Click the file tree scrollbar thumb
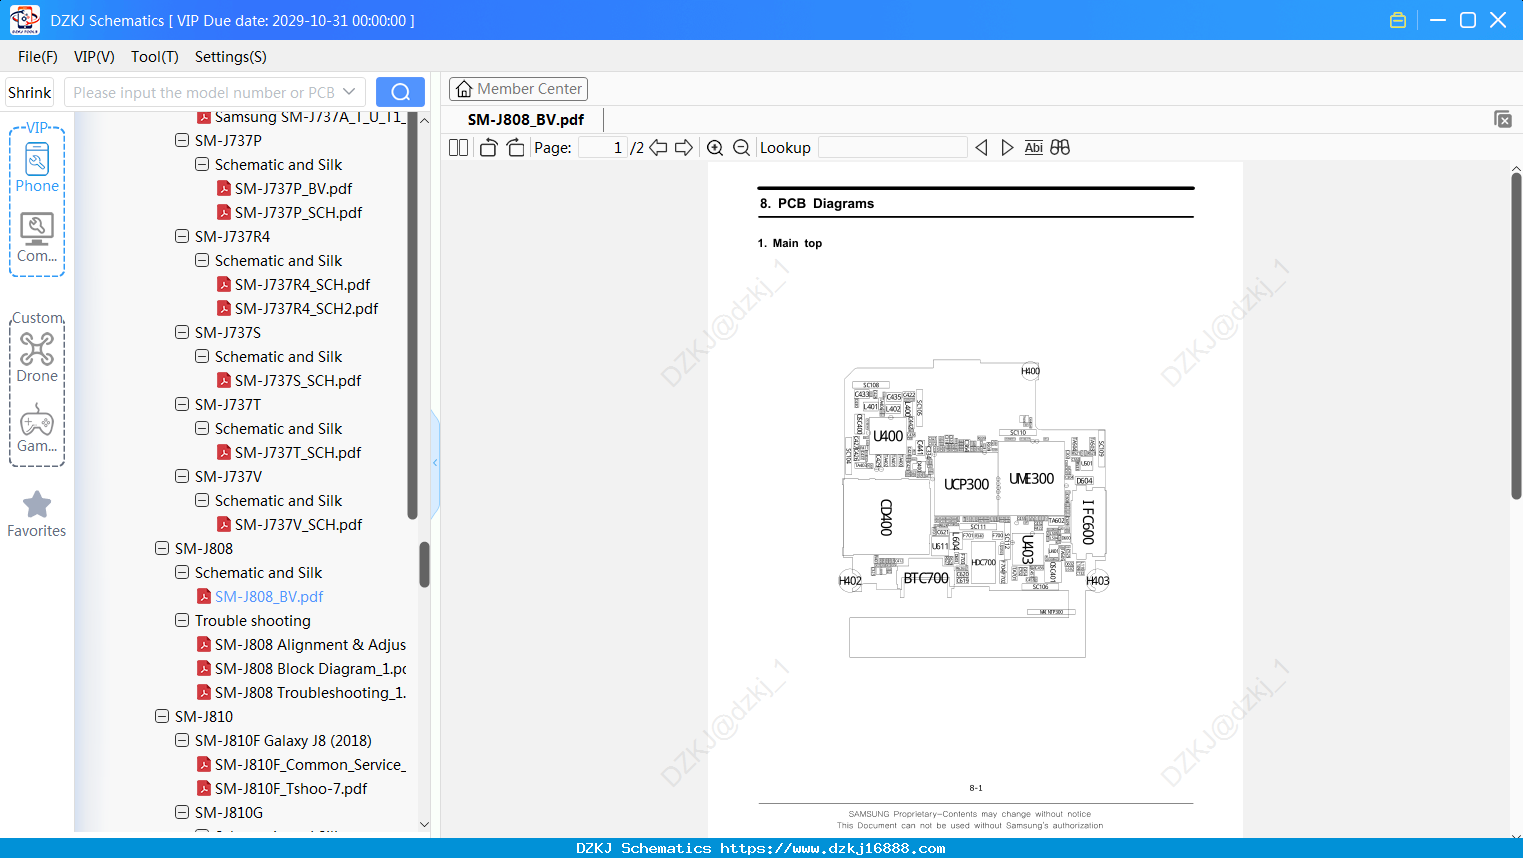1523x858 pixels. (x=424, y=564)
